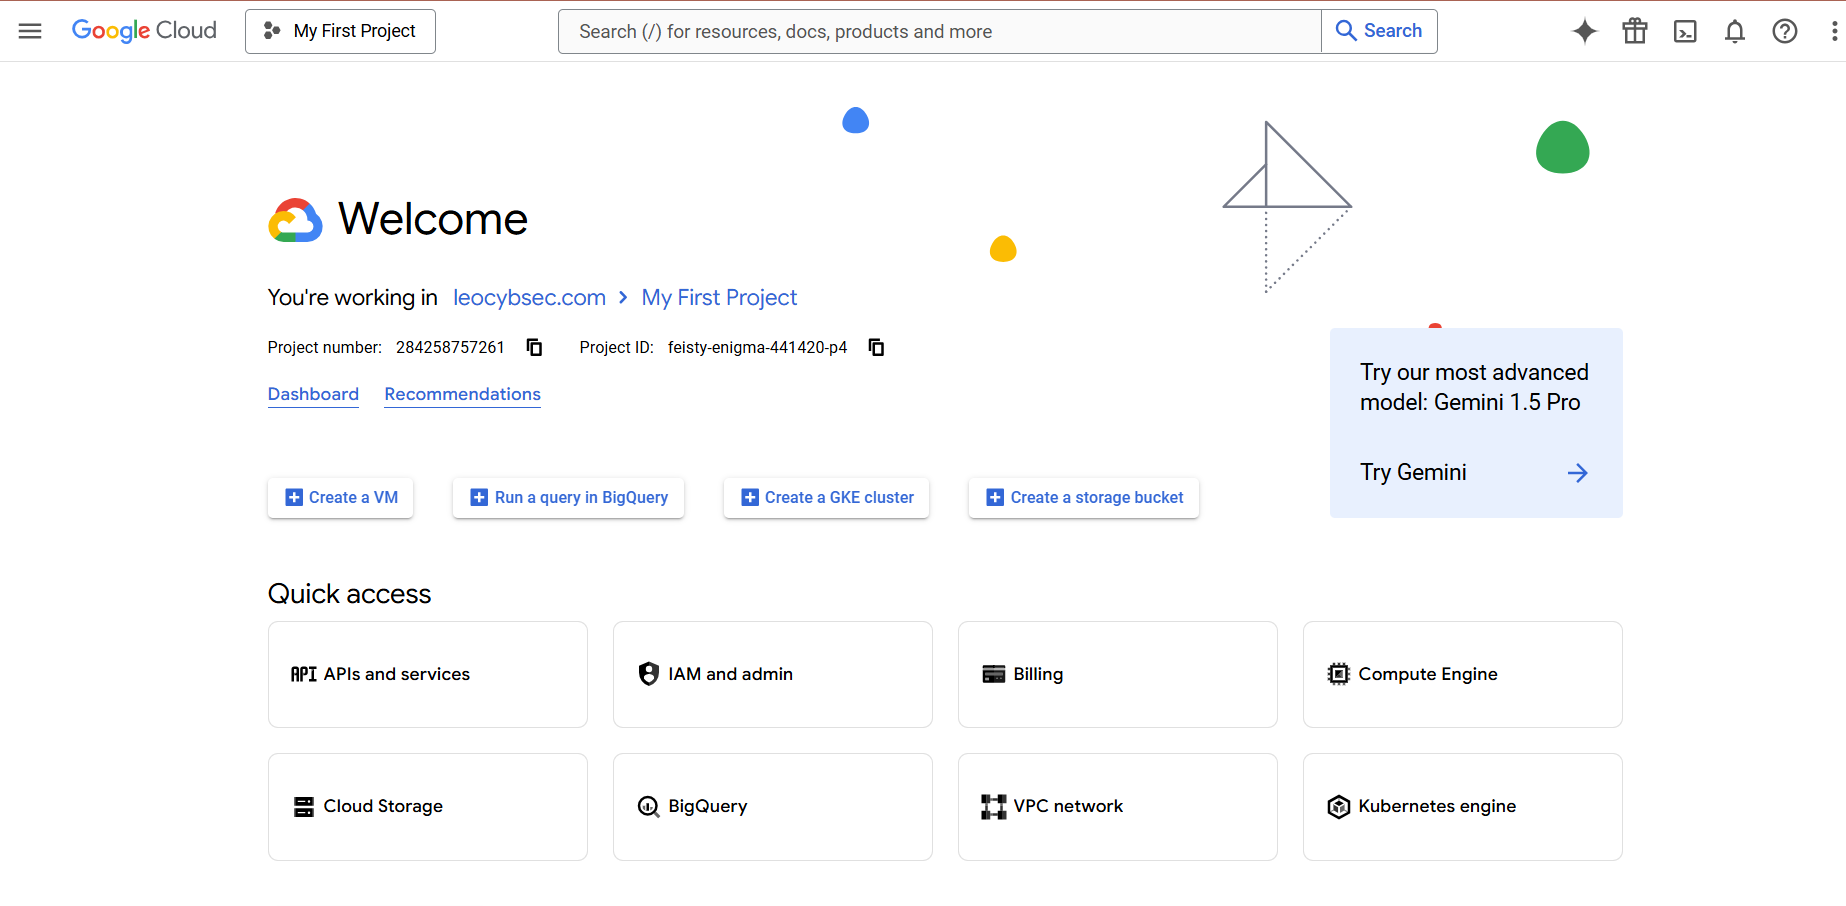Click the VPC network icon
This screenshot has height=906, width=1846.
(x=994, y=807)
